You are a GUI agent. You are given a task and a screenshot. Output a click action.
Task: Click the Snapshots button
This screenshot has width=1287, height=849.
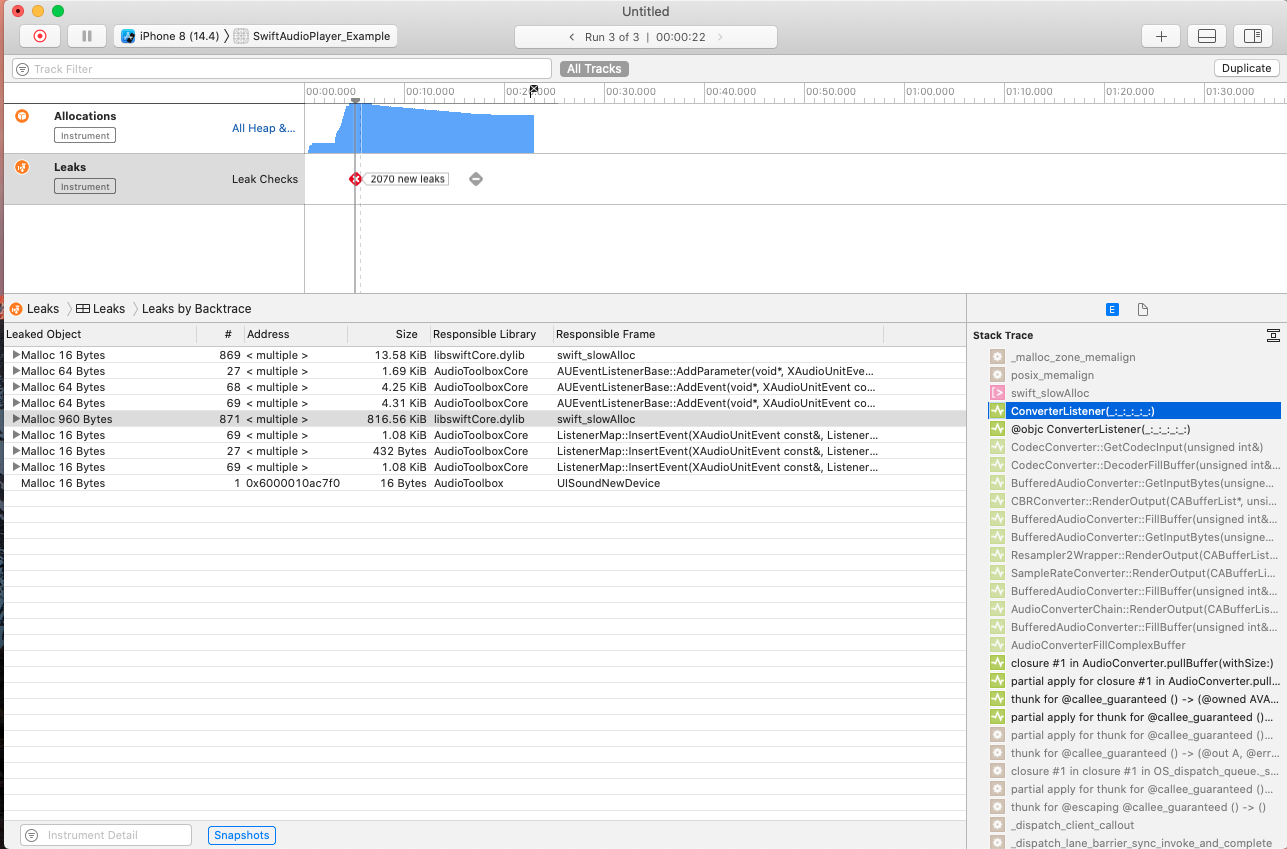(242, 835)
